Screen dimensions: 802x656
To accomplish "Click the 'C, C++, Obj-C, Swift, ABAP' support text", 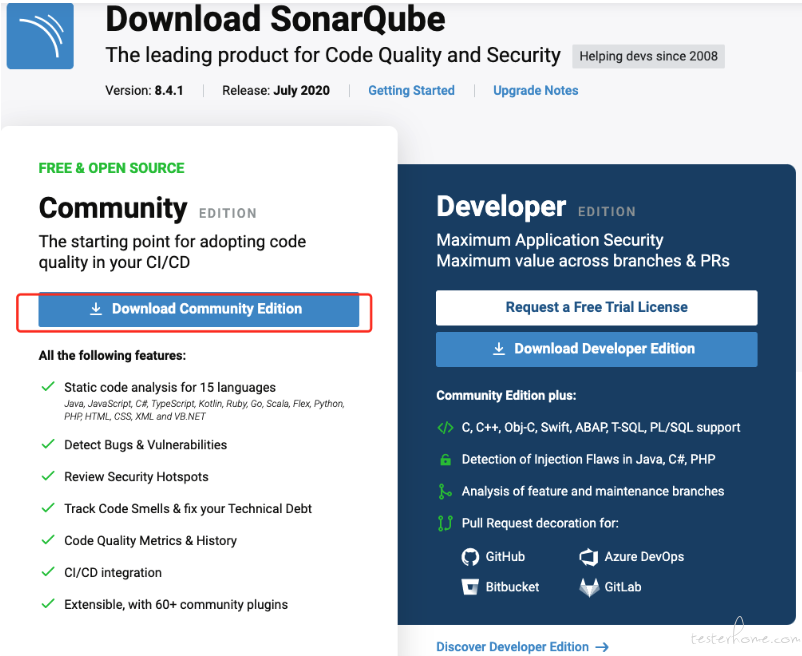I will point(601,427).
